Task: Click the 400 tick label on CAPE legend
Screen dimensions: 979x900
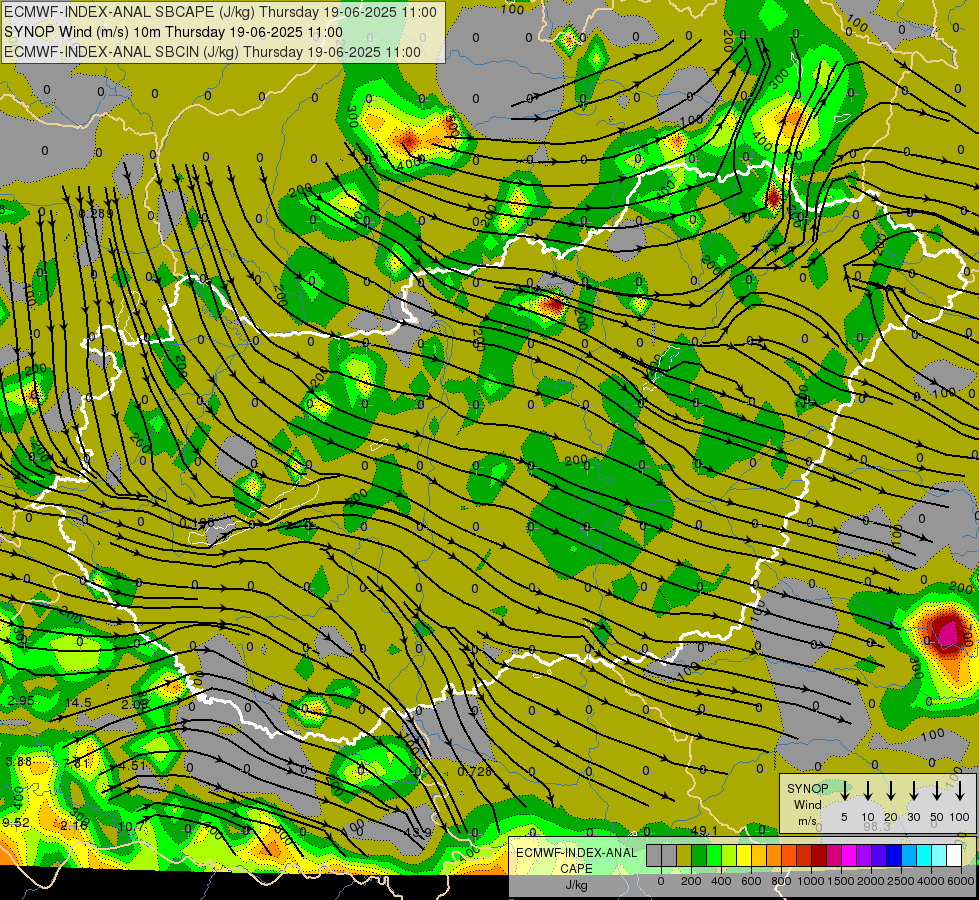Action: click(721, 881)
